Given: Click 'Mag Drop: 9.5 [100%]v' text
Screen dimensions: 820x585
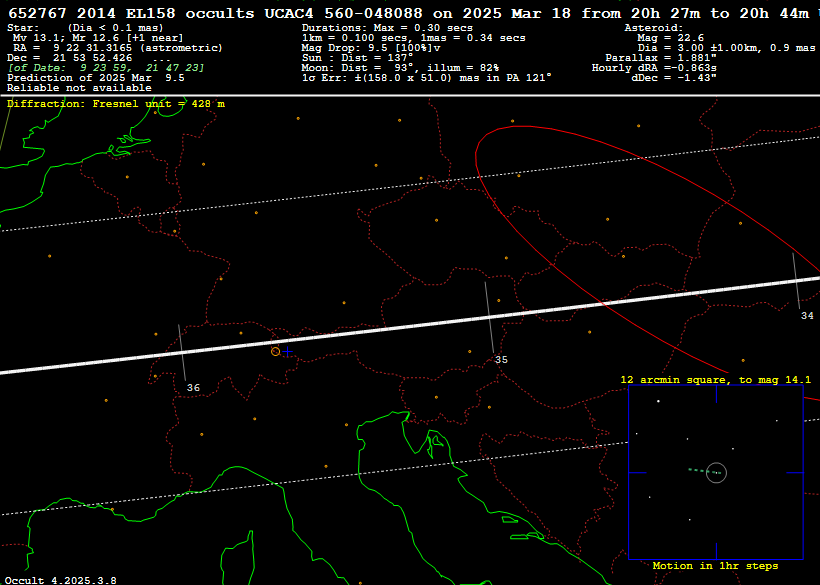Looking at the screenshot, I should click(371, 48).
